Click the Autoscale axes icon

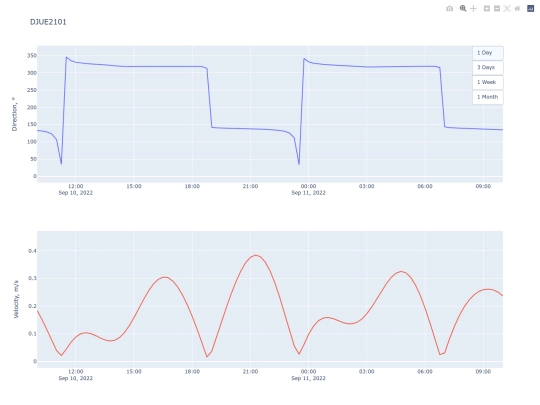coord(507,9)
